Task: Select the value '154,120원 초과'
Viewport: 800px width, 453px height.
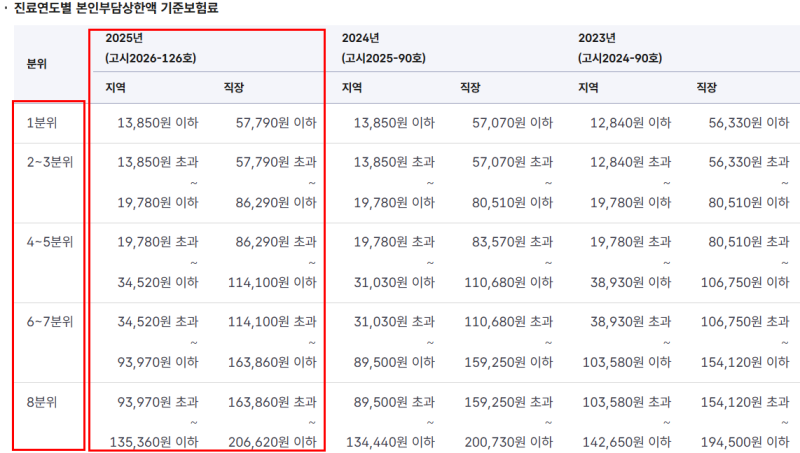Action: (745, 402)
